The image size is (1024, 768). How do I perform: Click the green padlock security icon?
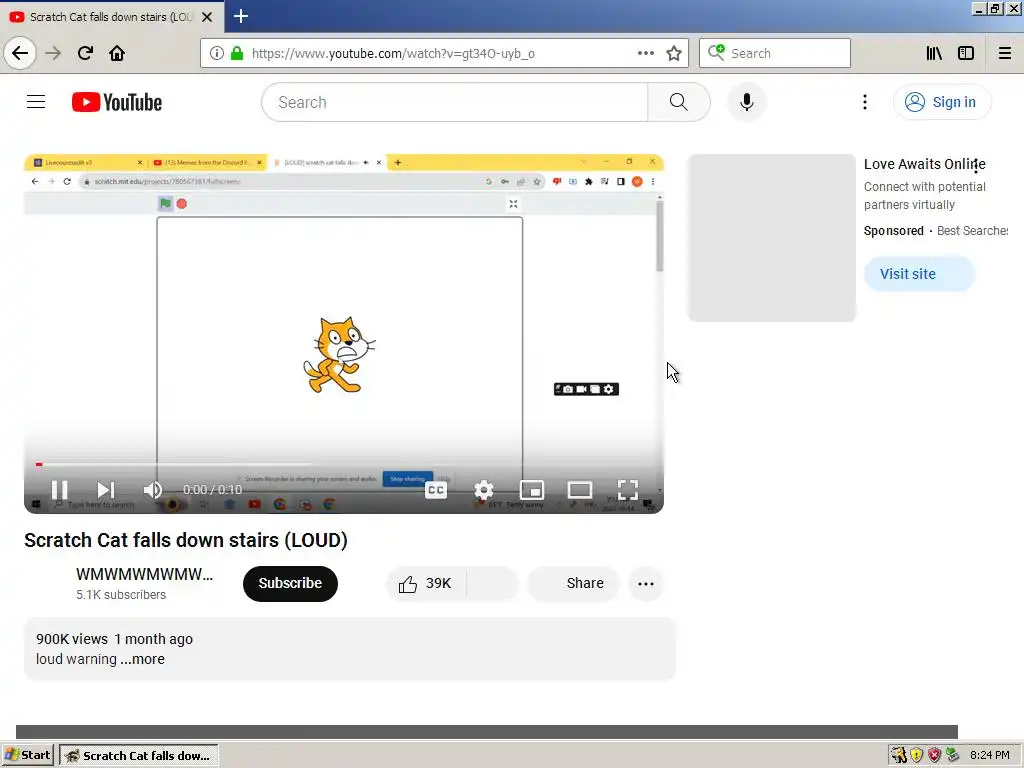(236, 53)
